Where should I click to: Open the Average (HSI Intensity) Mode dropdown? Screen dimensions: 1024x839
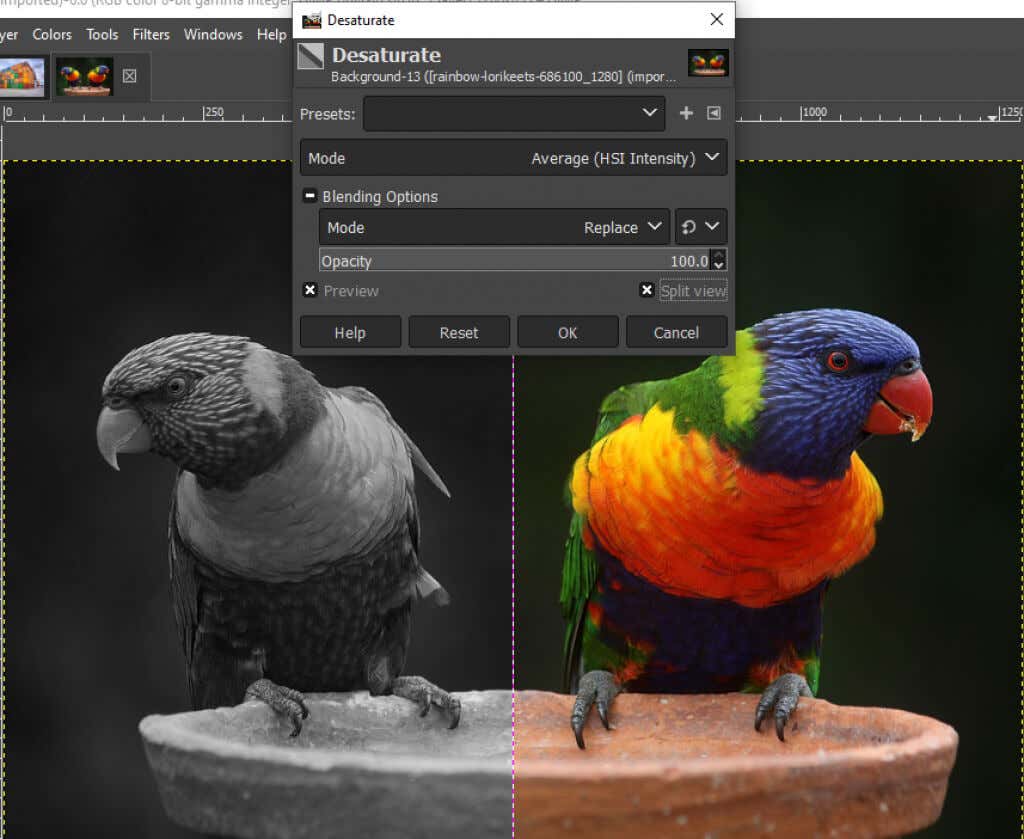coord(620,157)
